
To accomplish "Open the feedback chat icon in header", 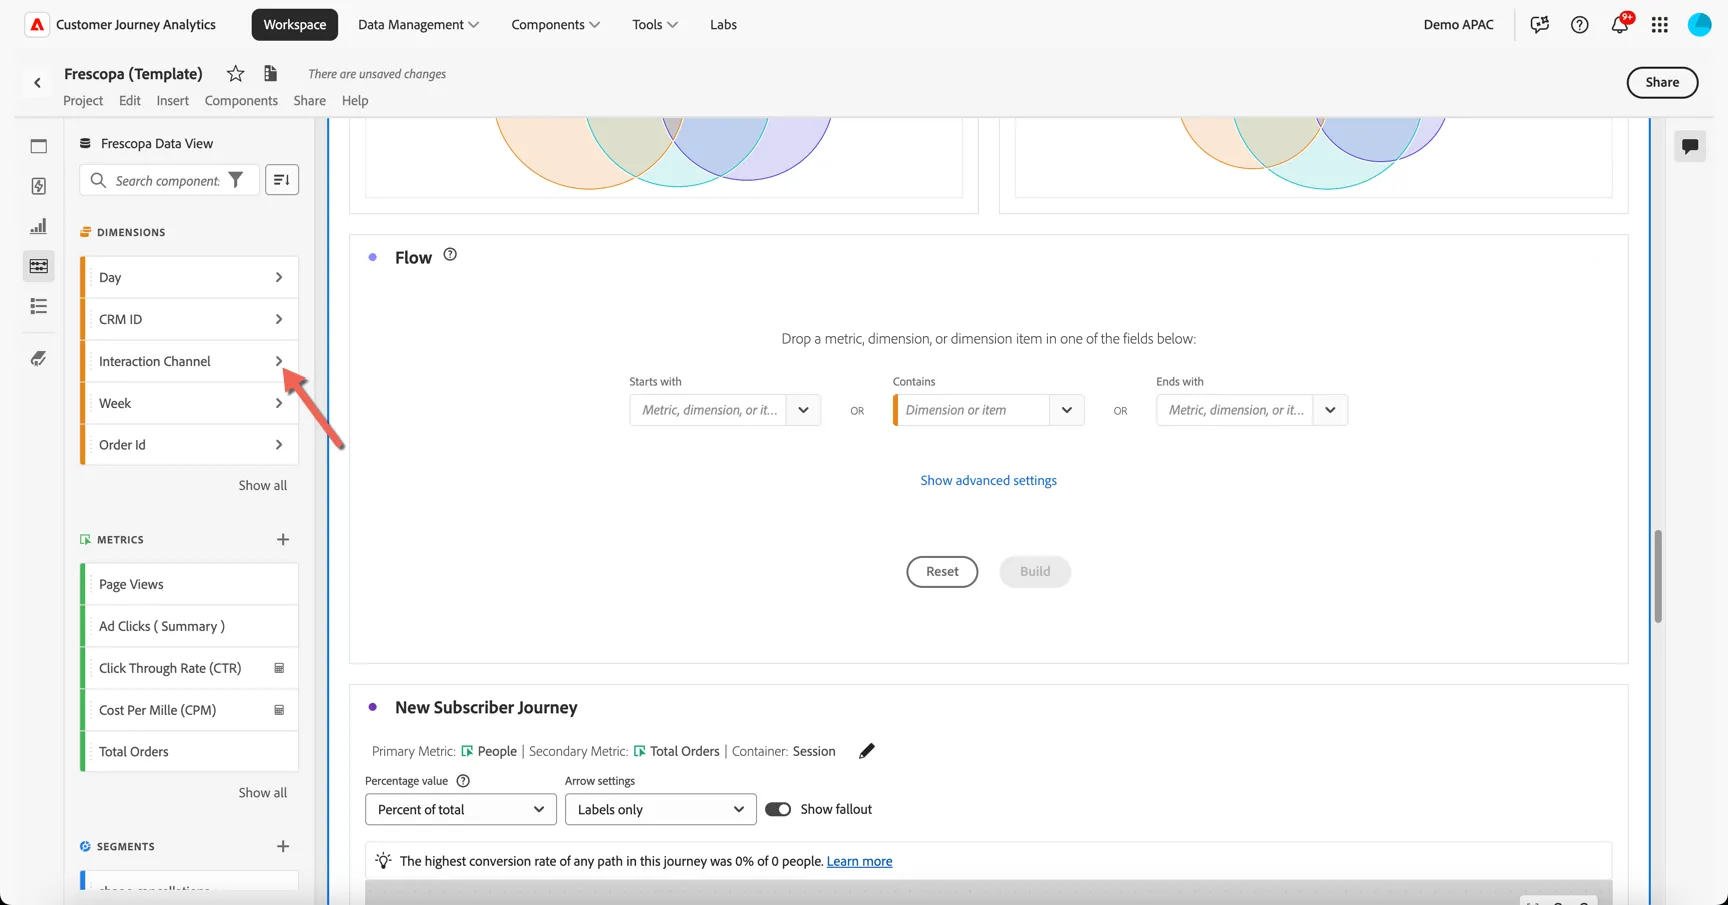I will (x=1539, y=24).
